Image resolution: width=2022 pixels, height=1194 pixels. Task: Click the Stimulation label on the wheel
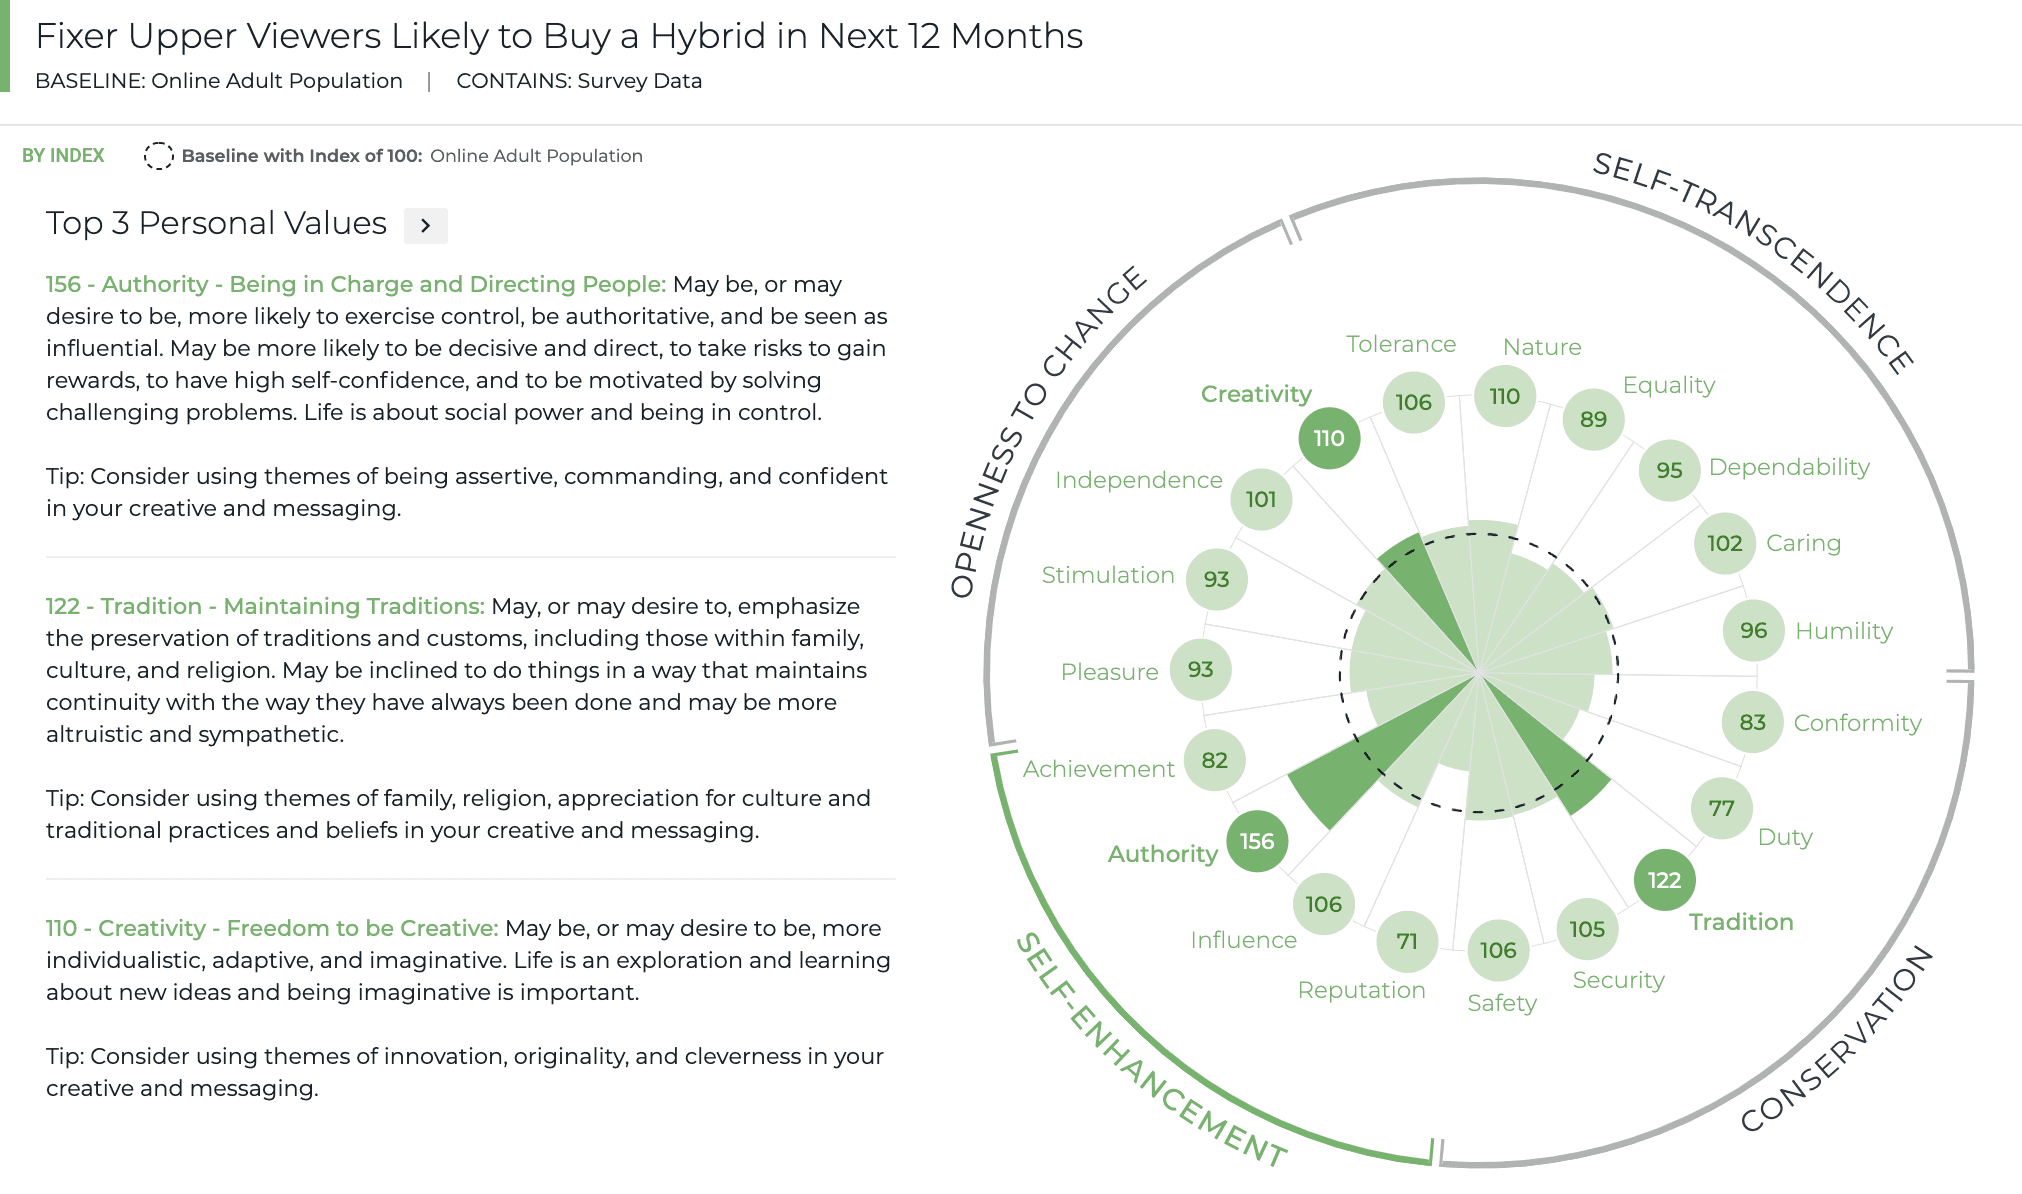click(x=1108, y=575)
